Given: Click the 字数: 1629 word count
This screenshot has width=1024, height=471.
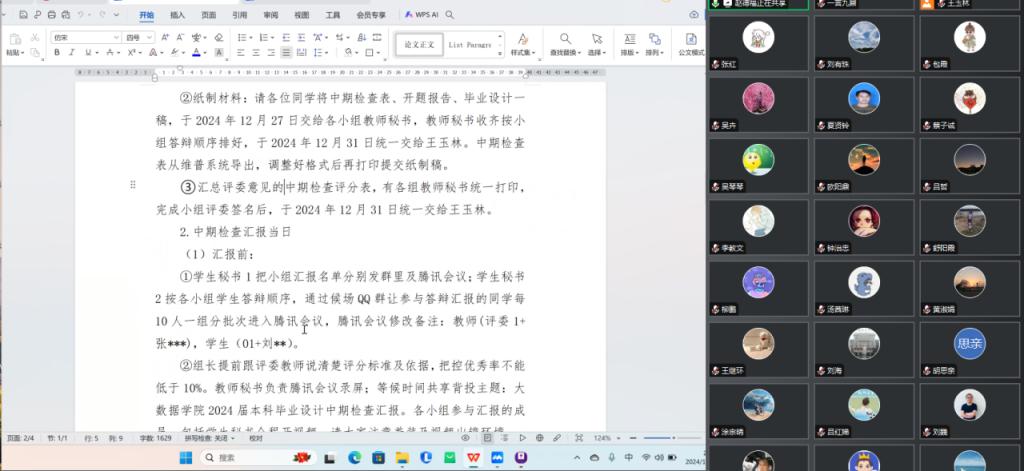Looking at the screenshot, I should [x=150, y=438].
